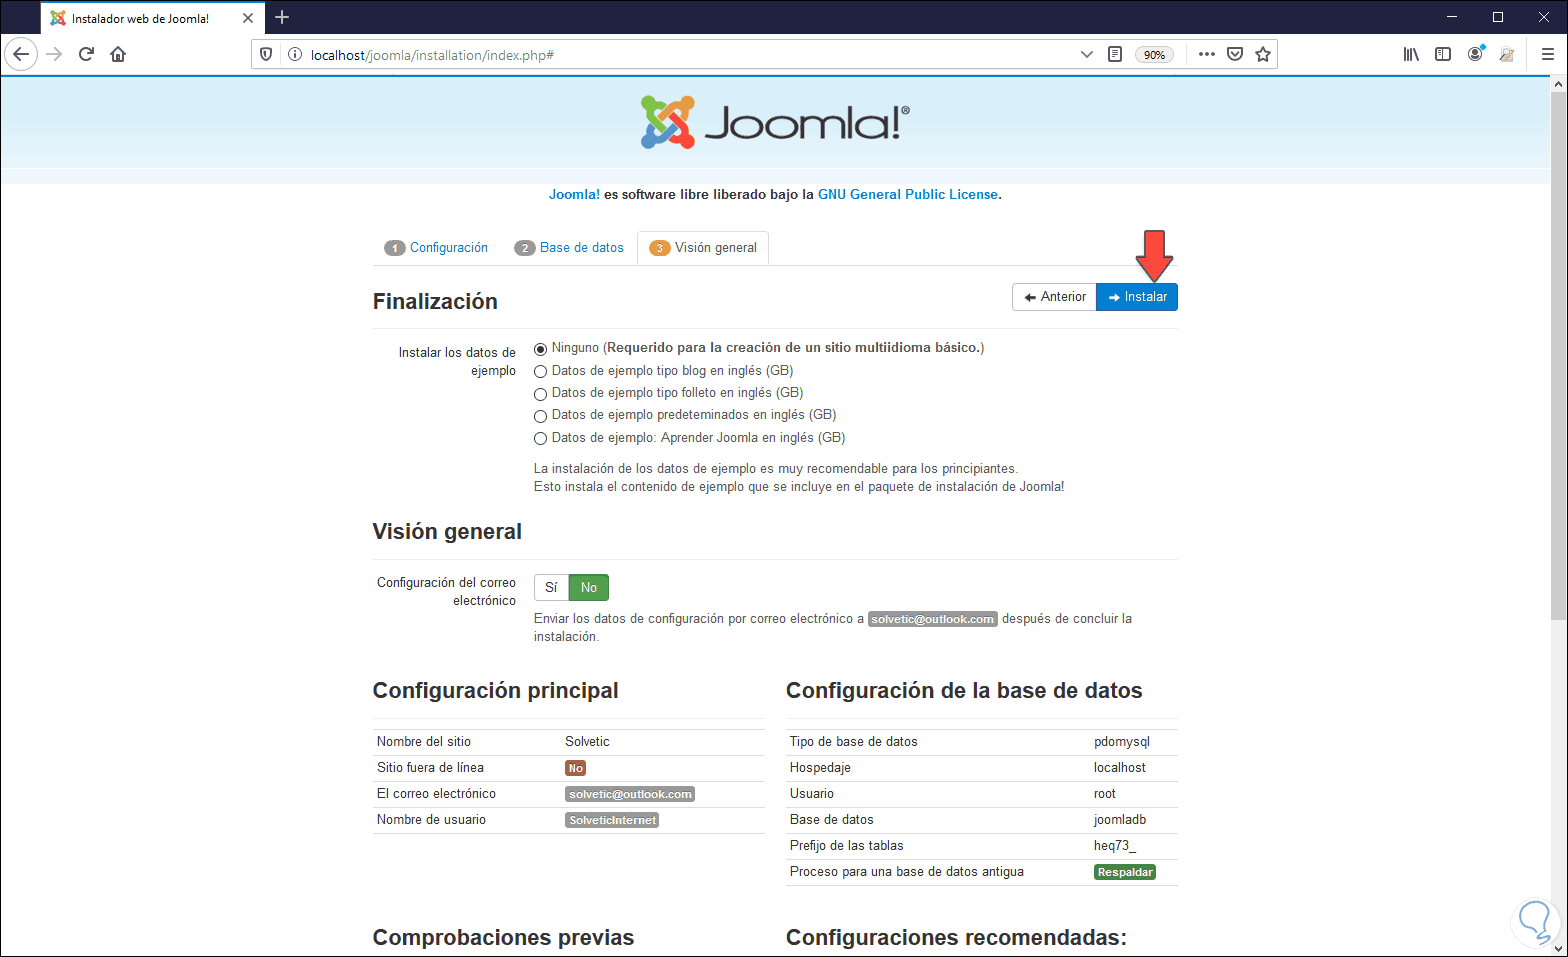The image size is (1568, 957).
Task: Open the Configuración step tab
Action: [436, 248]
